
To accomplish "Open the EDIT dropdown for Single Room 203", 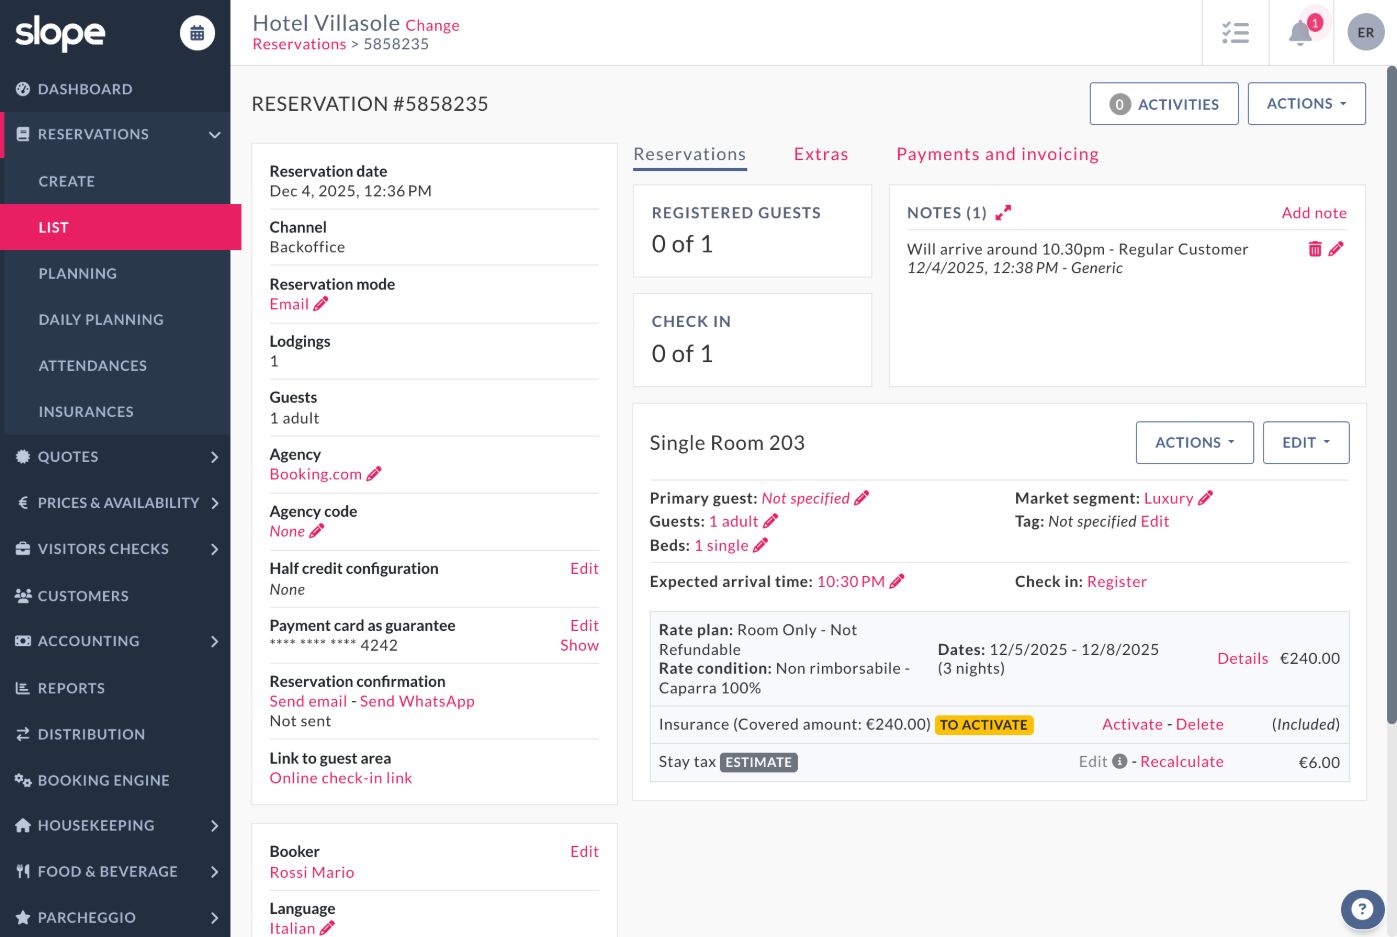I will [1305, 442].
